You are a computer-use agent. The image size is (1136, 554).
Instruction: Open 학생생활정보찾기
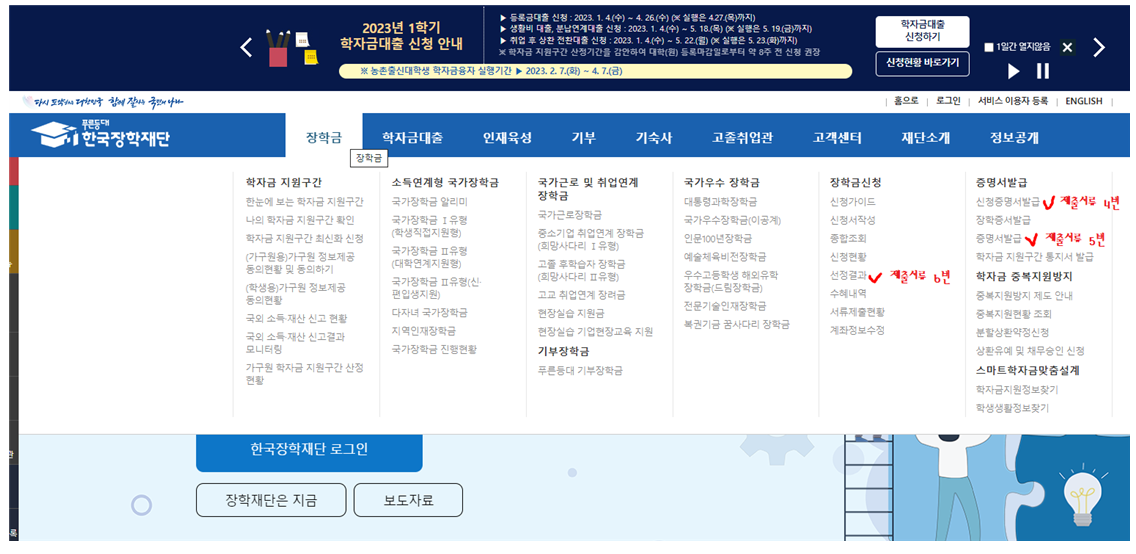click(x=1012, y=408)
